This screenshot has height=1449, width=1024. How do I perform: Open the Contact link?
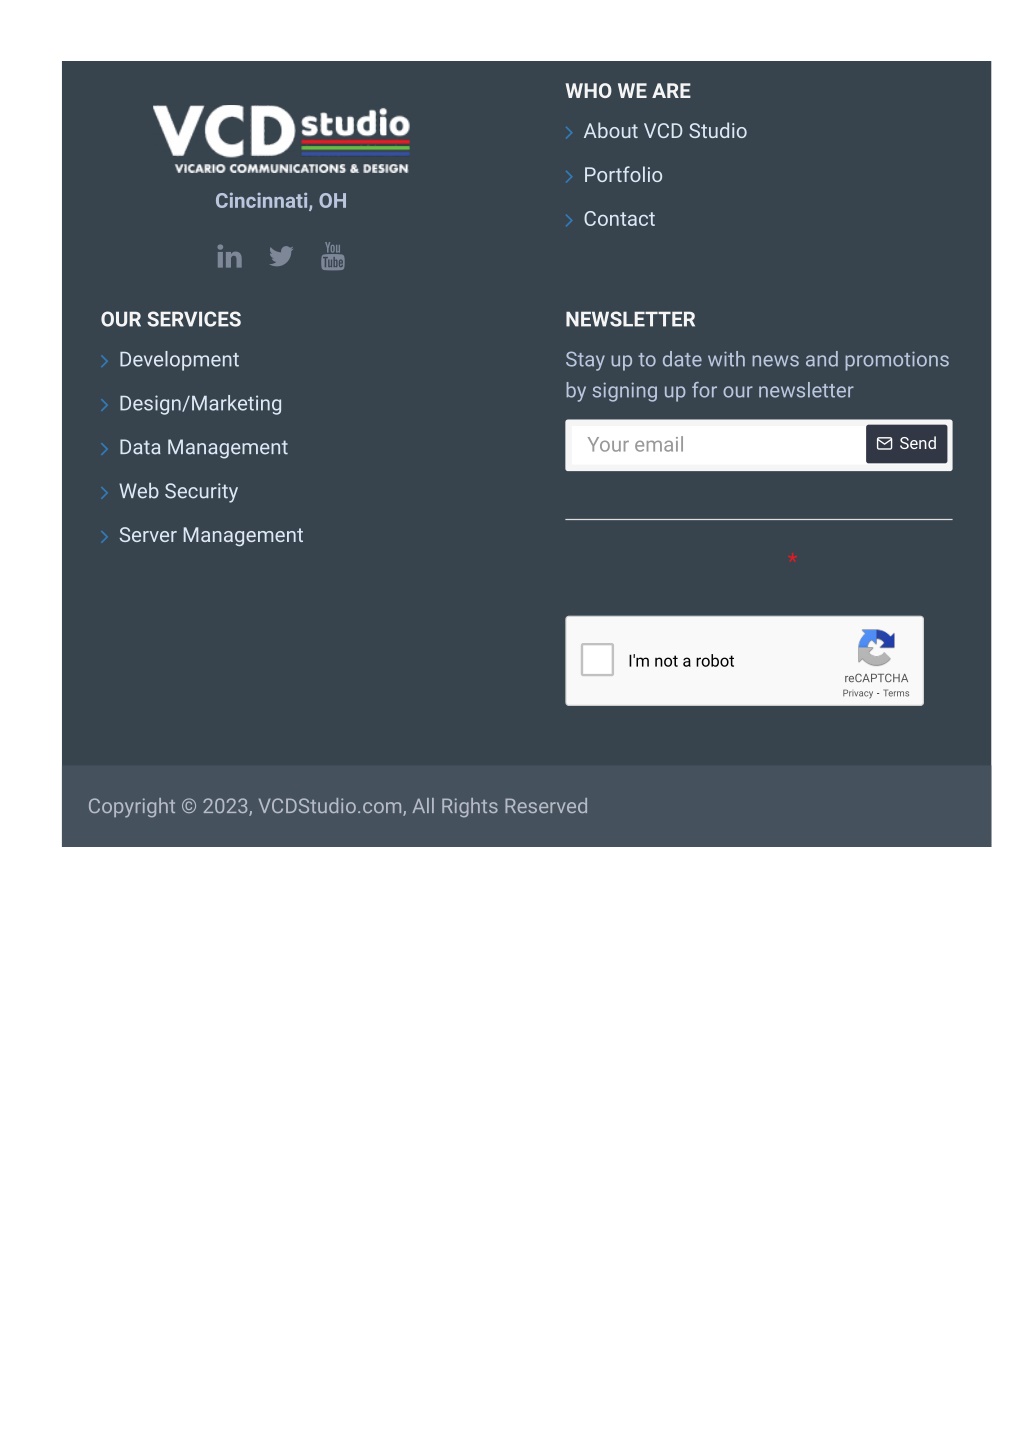(x=619, y=219)
